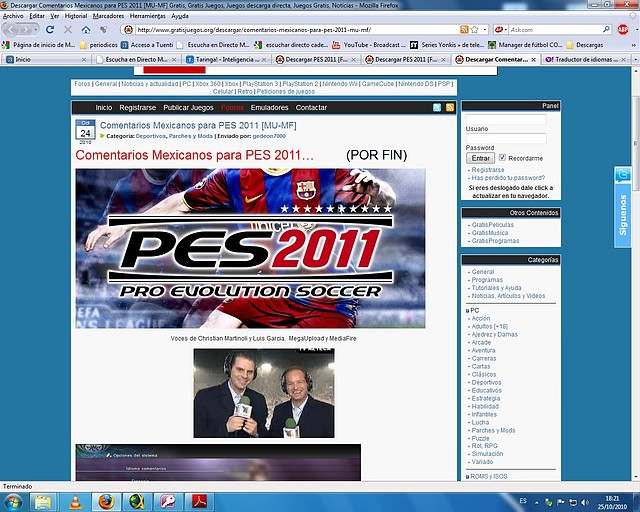Close the Traductor de idiomas tab

(x=623, y=60)
